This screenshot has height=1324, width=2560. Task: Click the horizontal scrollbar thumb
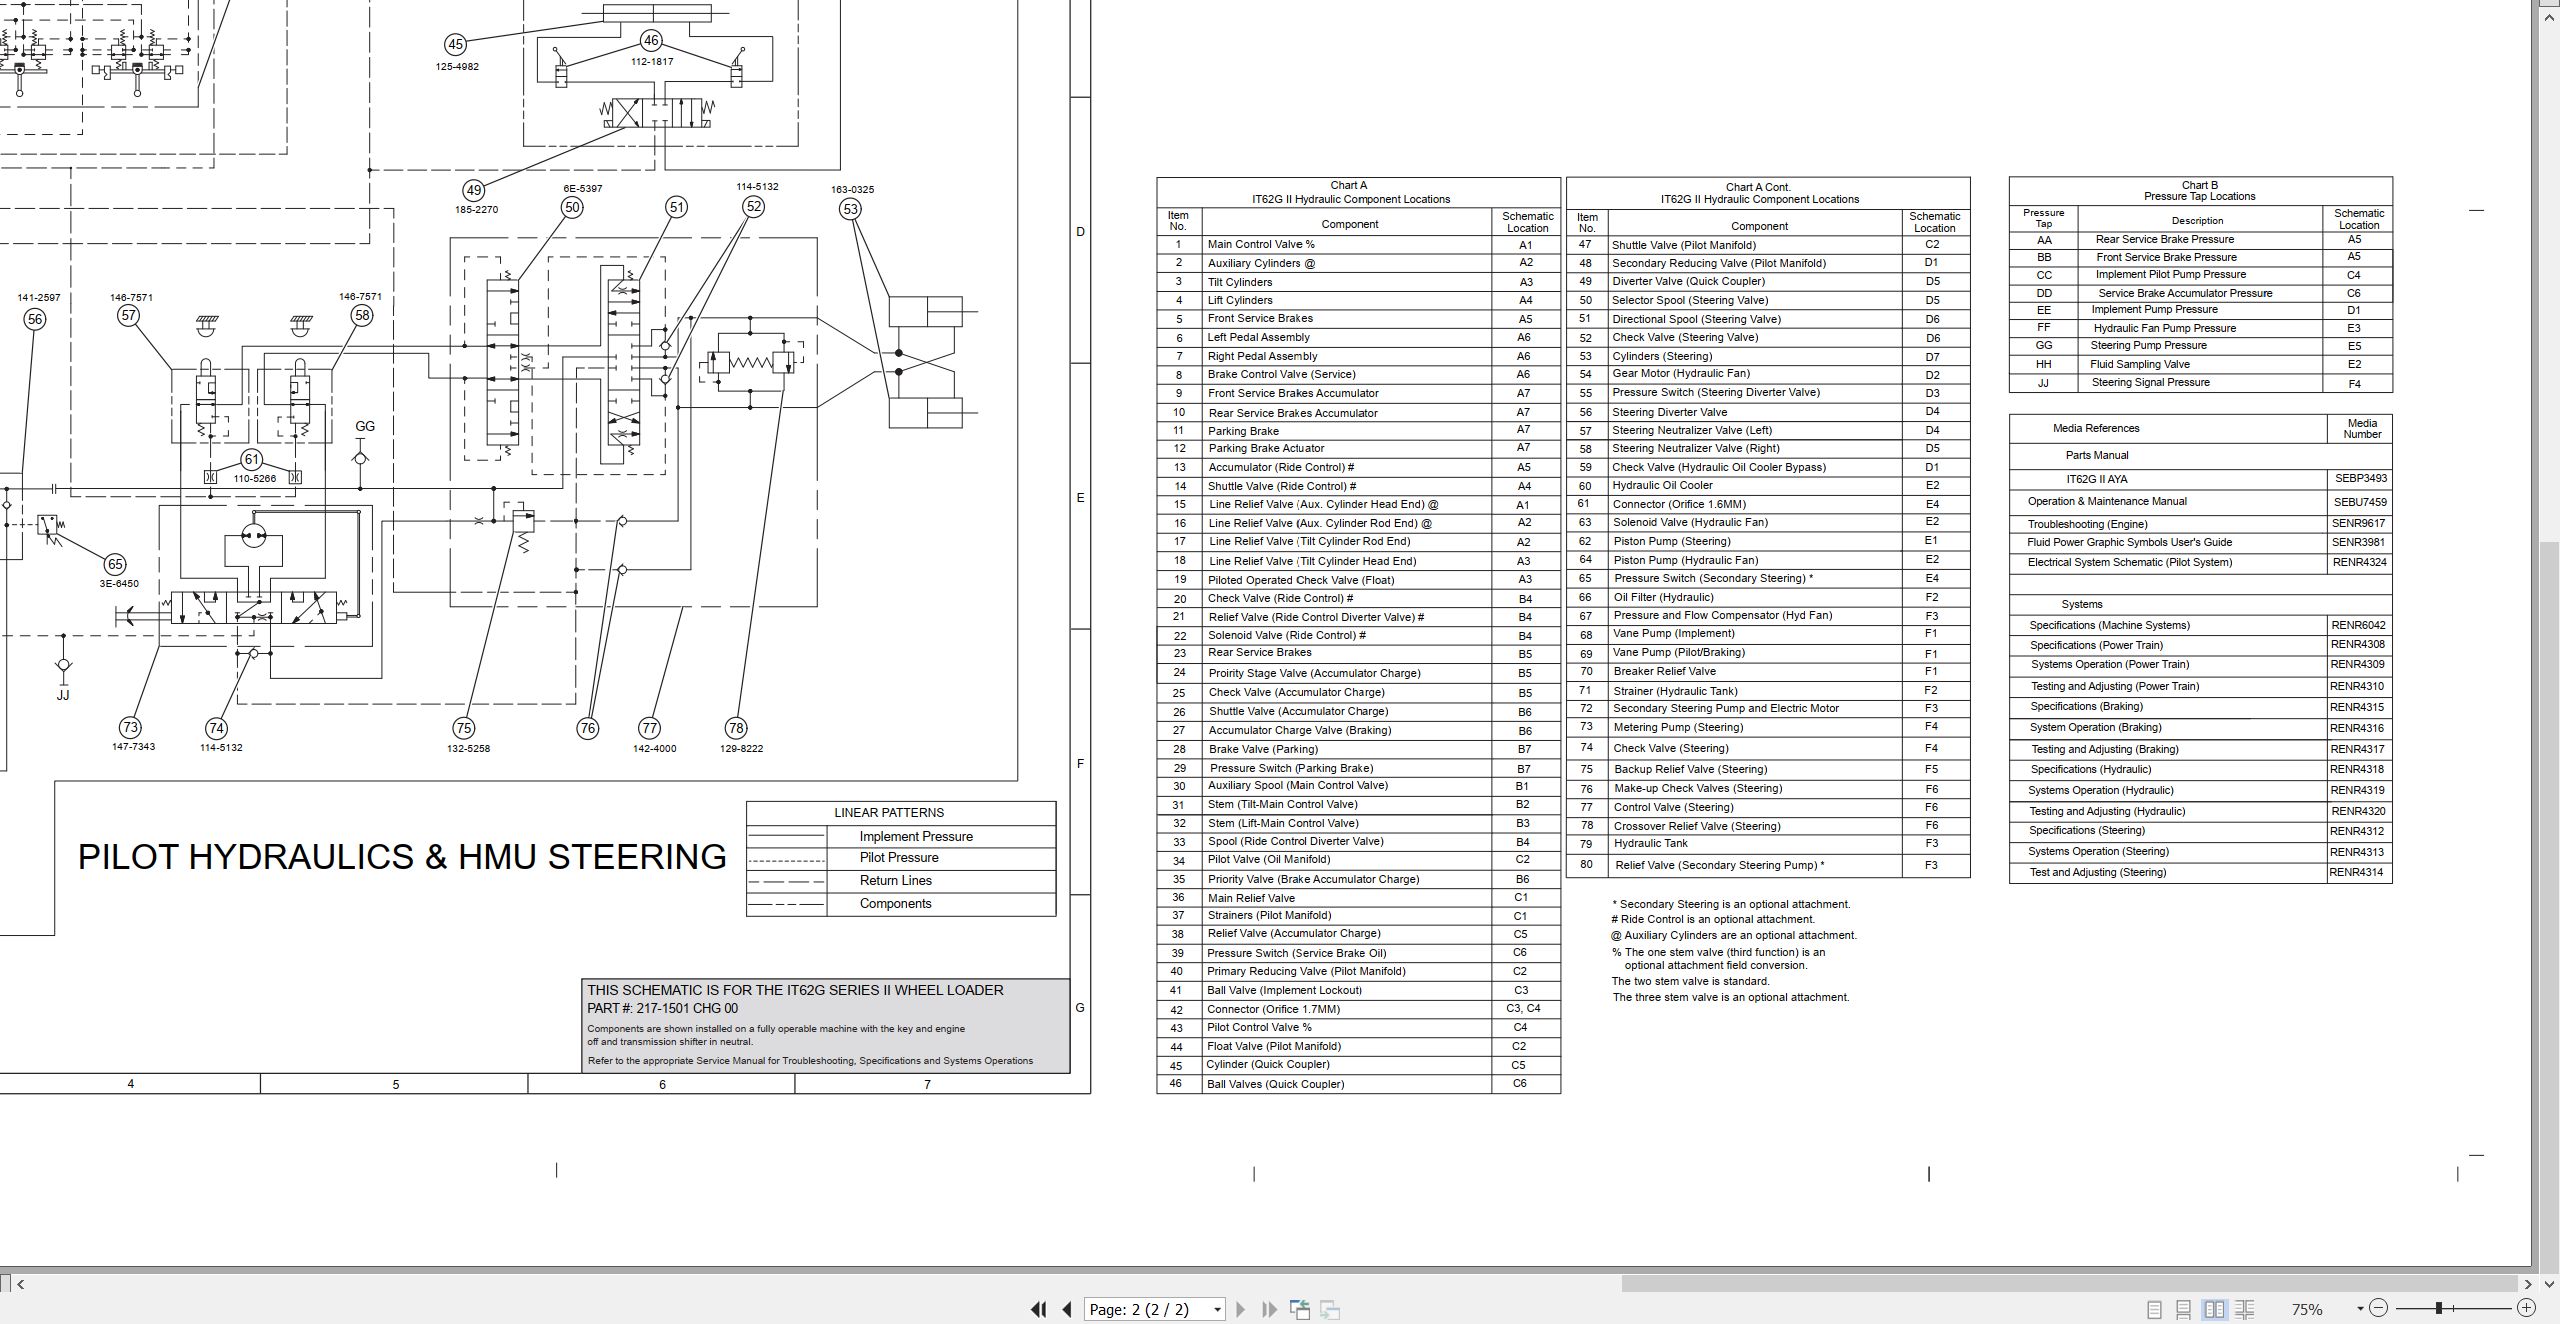click(x=2070, y=1284)
